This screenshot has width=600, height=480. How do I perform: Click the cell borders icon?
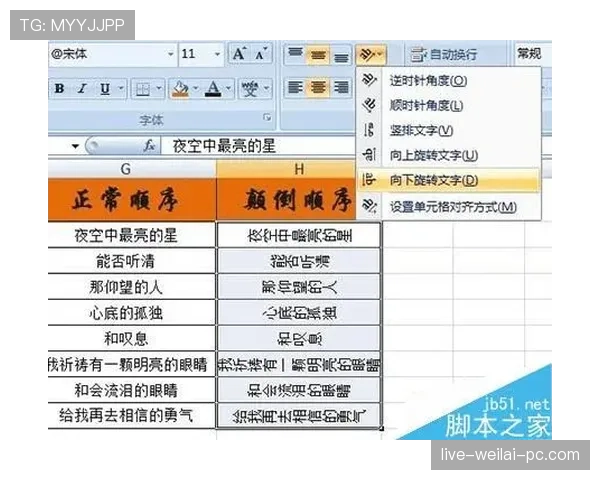pos(143,89)
